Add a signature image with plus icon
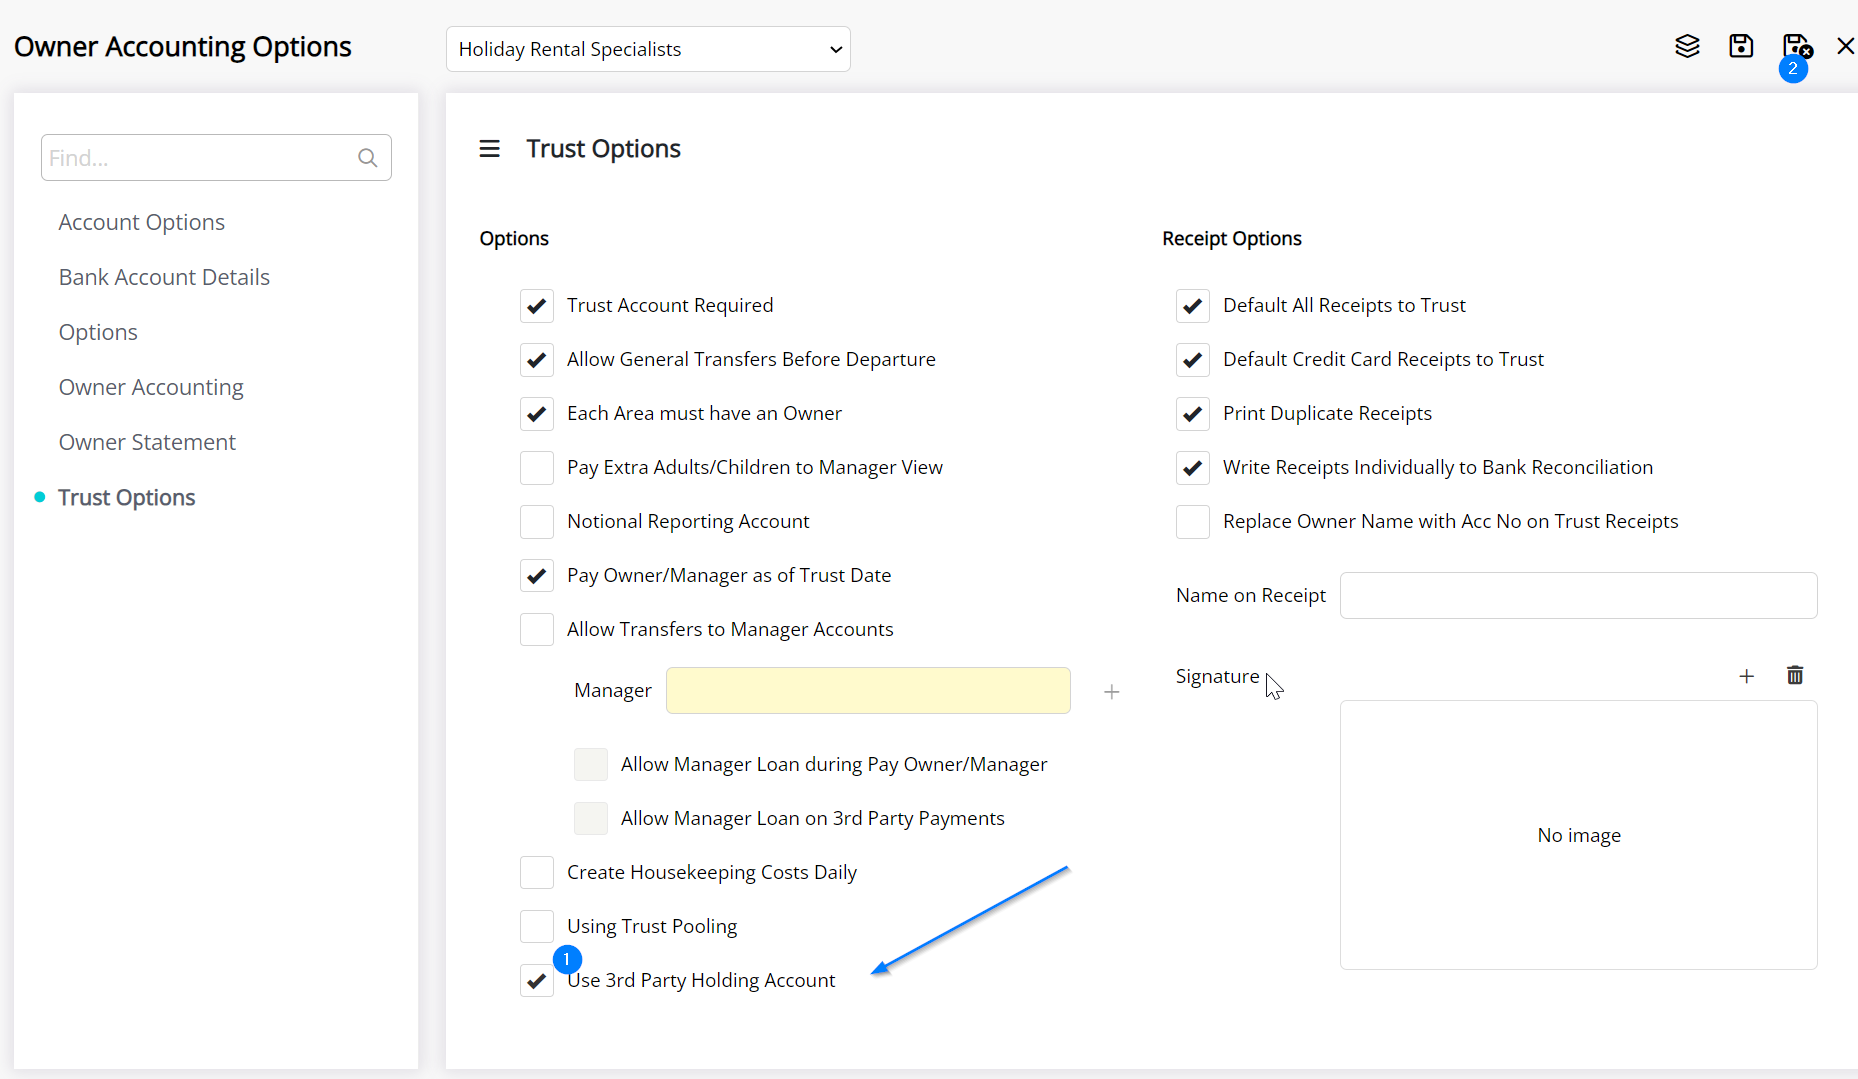 [x=1746, y=676]
